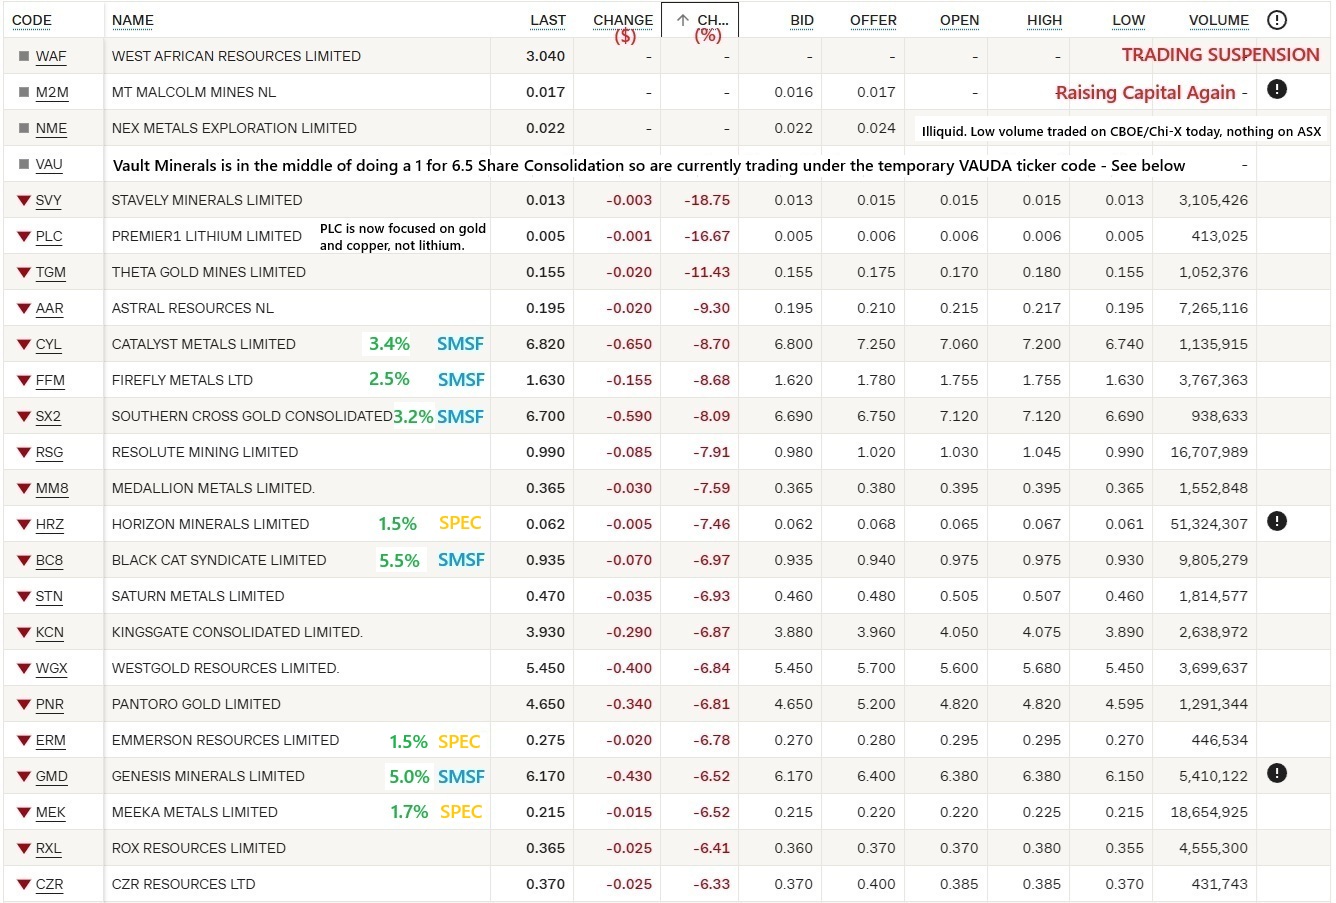Click the BID column header
This screenshot has height=903, width=1336.
pos(801,20)
